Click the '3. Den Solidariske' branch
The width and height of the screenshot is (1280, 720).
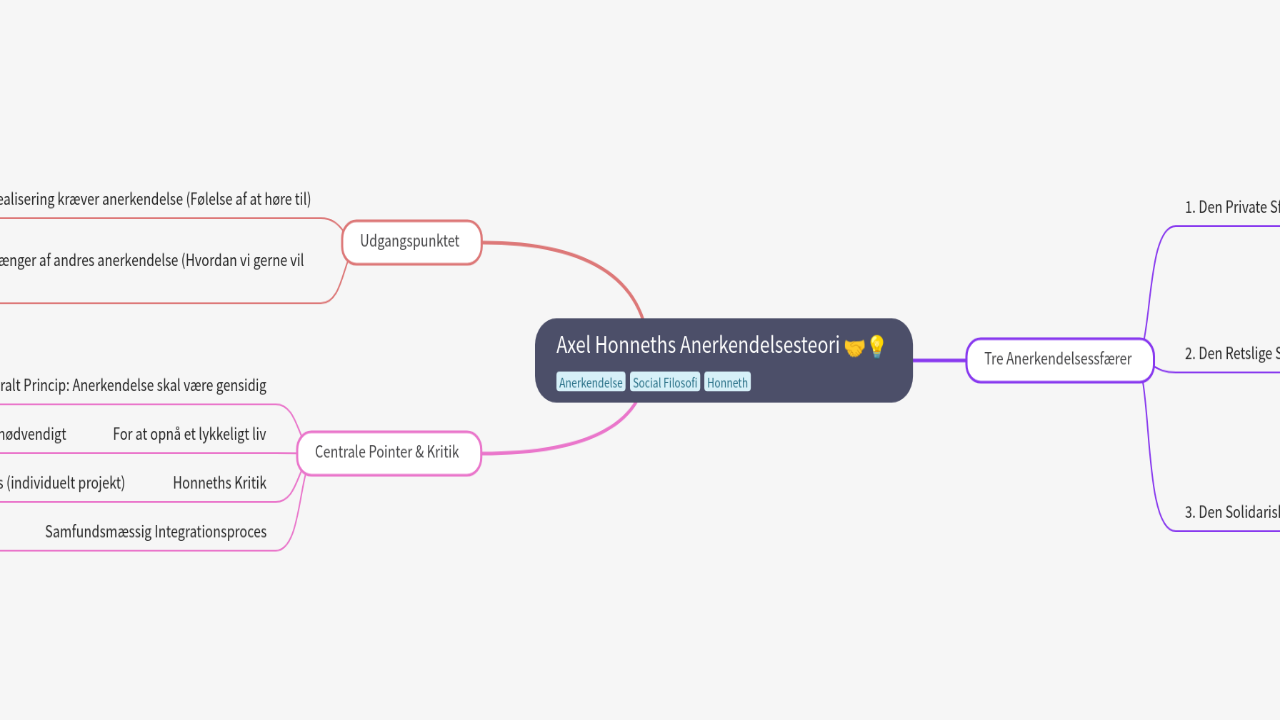(x=1231, y=512)
